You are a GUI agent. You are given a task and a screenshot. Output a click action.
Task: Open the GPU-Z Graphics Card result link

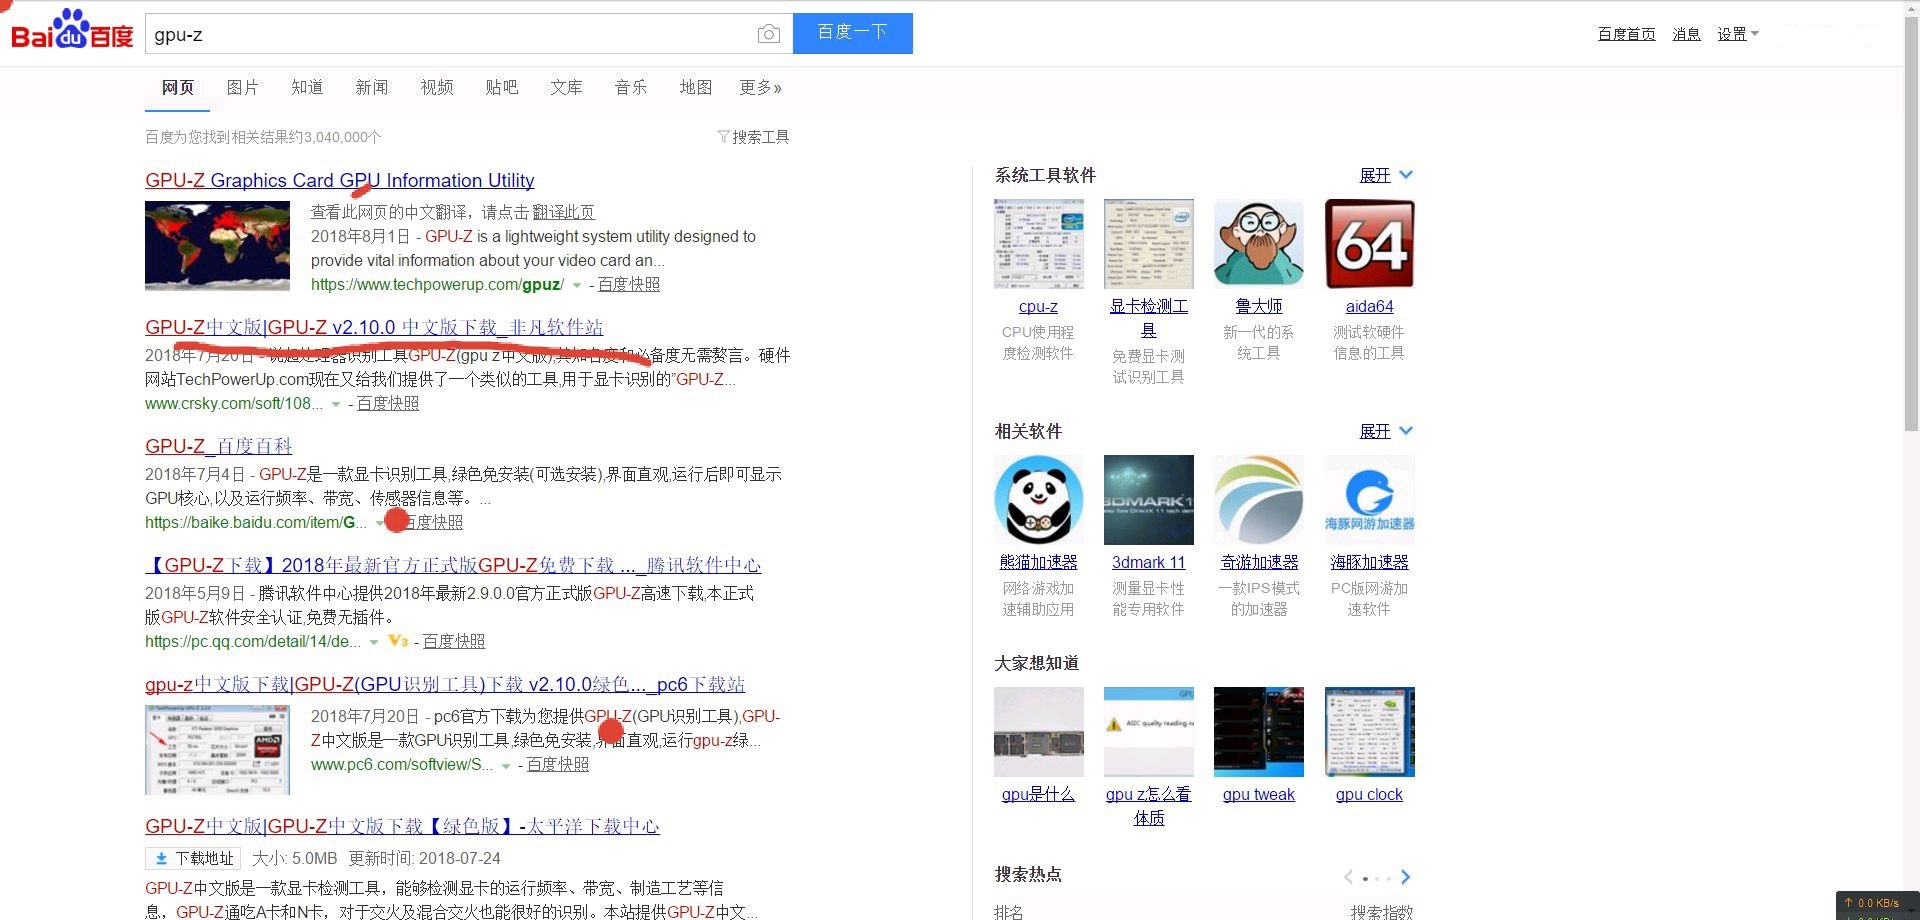339,180
